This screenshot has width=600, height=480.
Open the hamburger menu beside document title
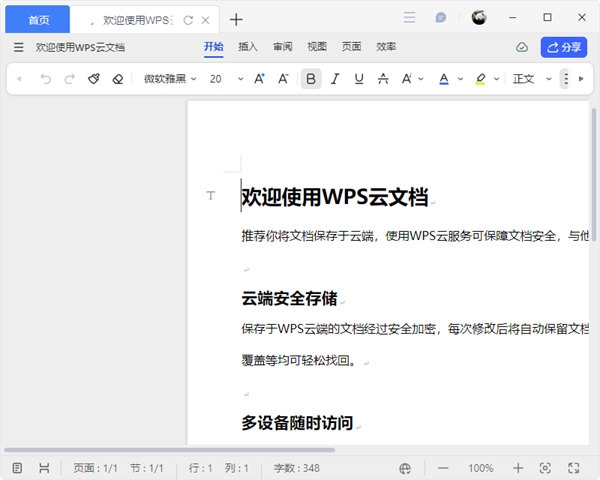(18, 47)
